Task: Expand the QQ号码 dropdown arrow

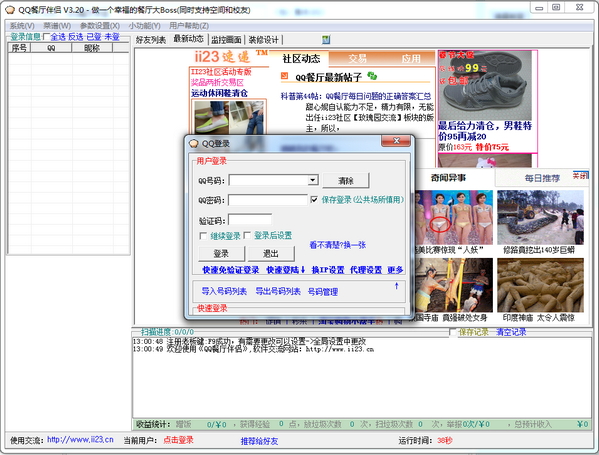Action: point(313,180)
